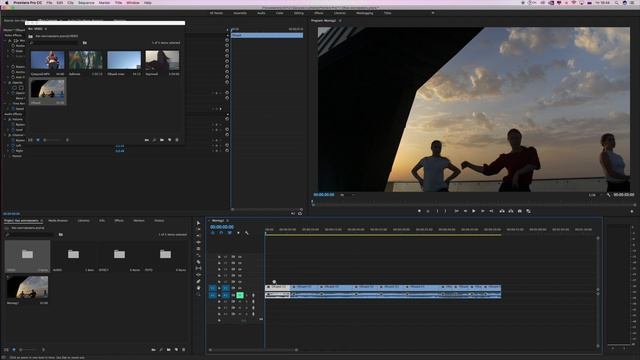
Task: Select the Hand tool
Action: [x=198, y=288]
